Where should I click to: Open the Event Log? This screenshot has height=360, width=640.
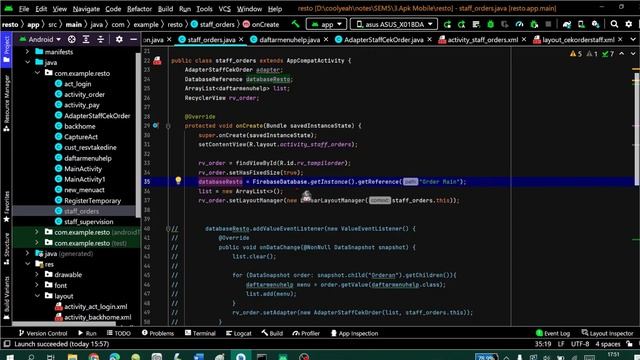553,333
